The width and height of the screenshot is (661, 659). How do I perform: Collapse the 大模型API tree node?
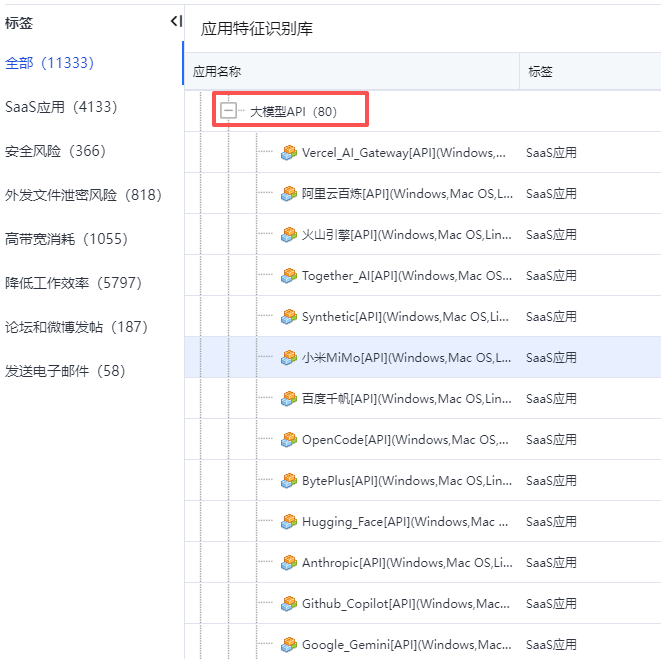click(x=229, y=111)
